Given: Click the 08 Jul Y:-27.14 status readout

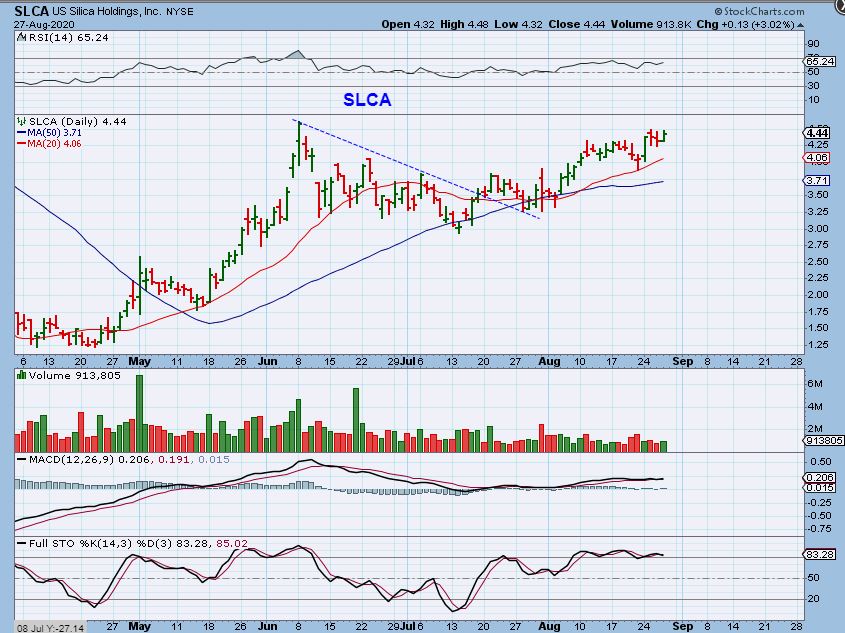Looking at the screenshot, I should click(x=50, y=628).
